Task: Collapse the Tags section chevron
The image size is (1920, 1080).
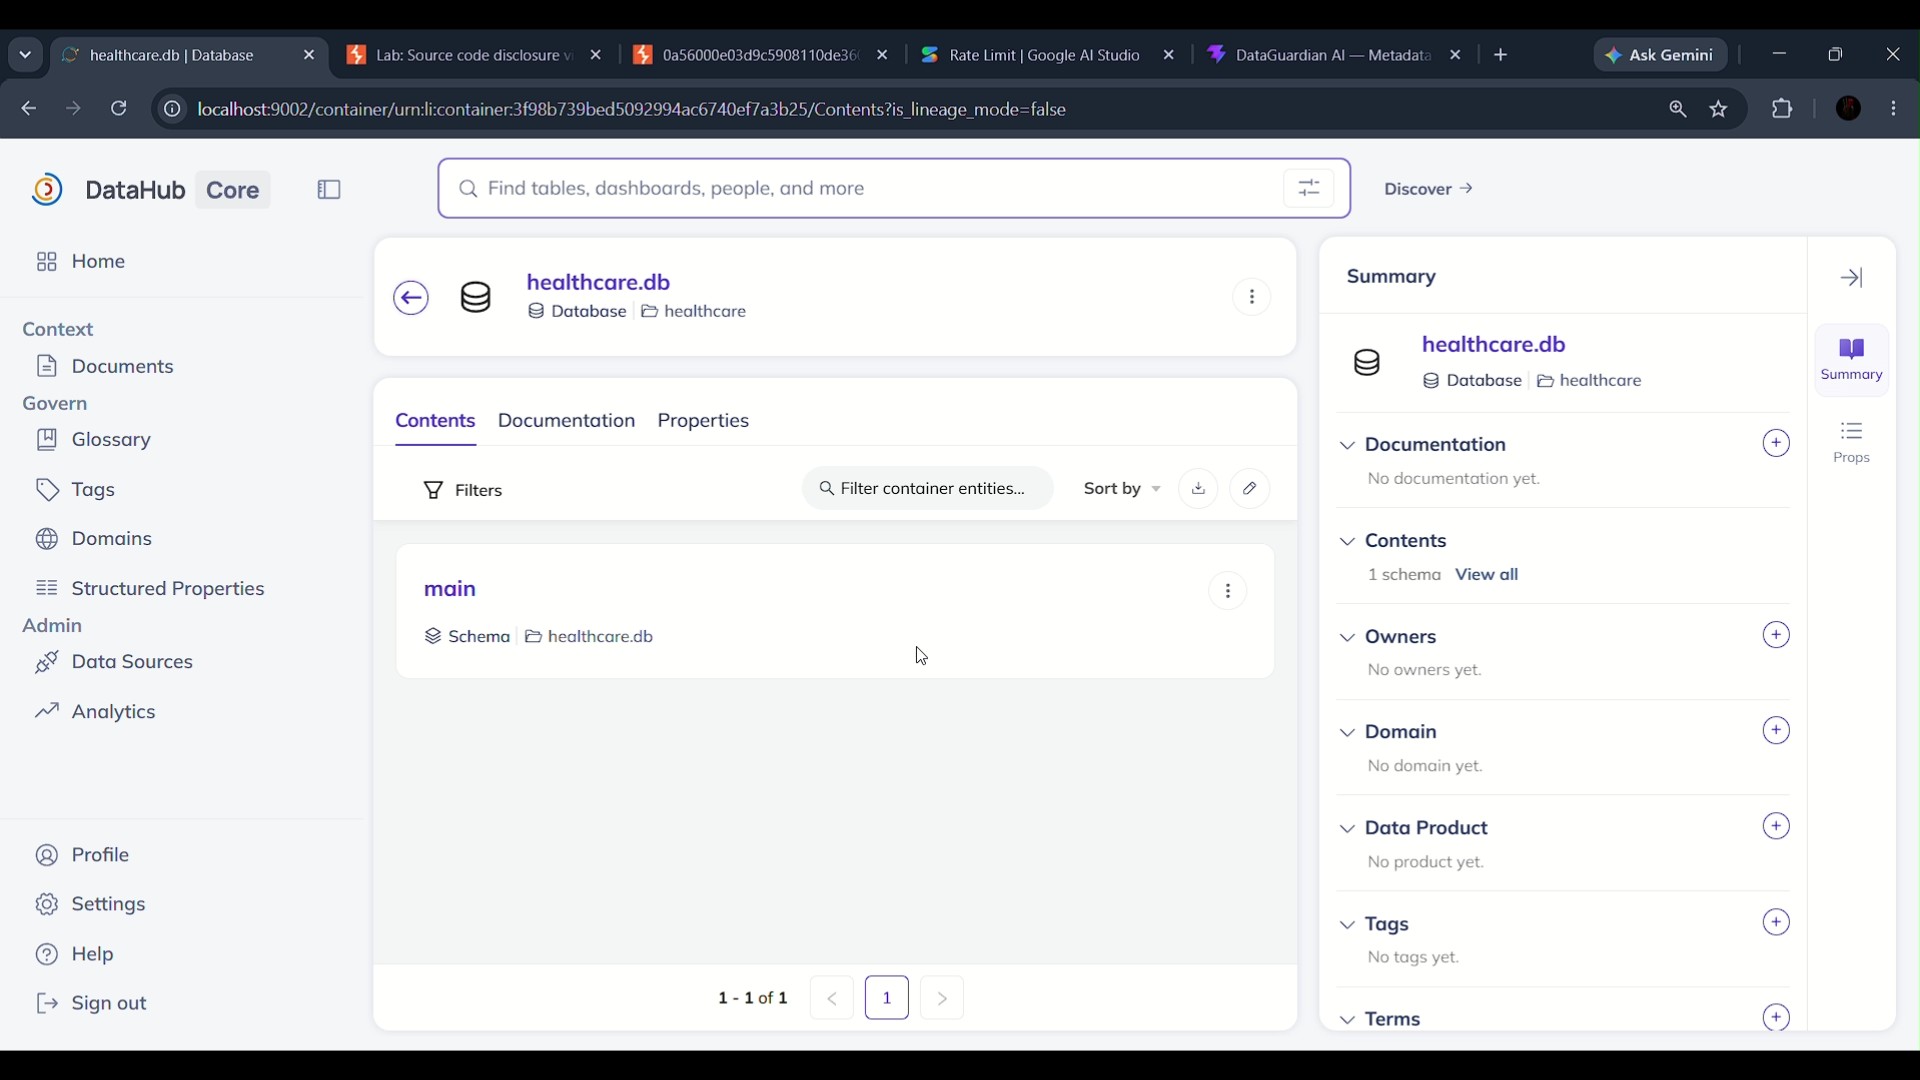Action: (x=1348, y=925)
